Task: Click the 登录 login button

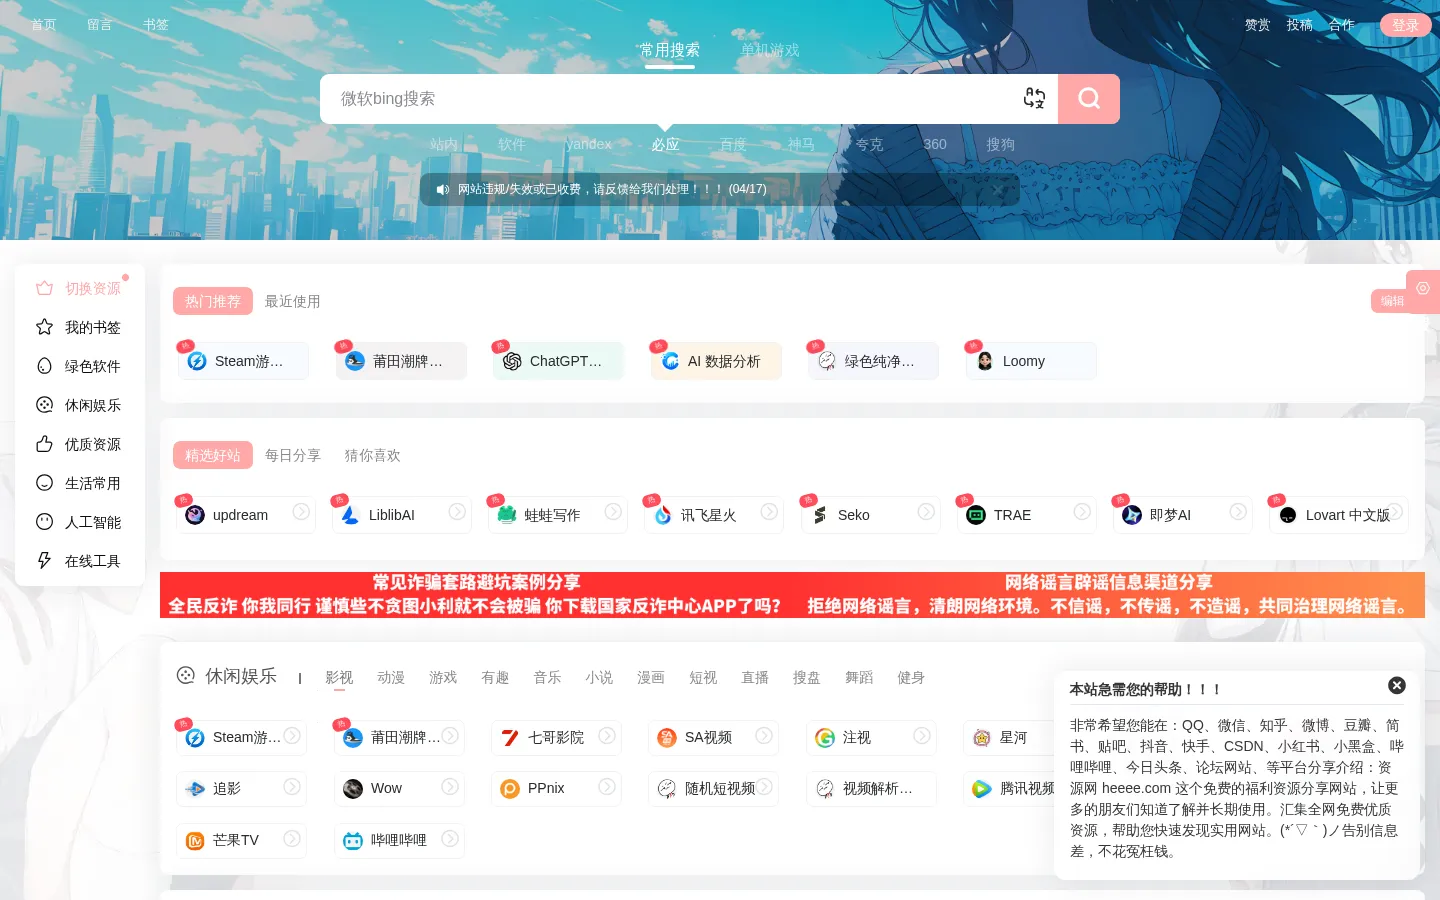Action: click(x=1406, y=25)
